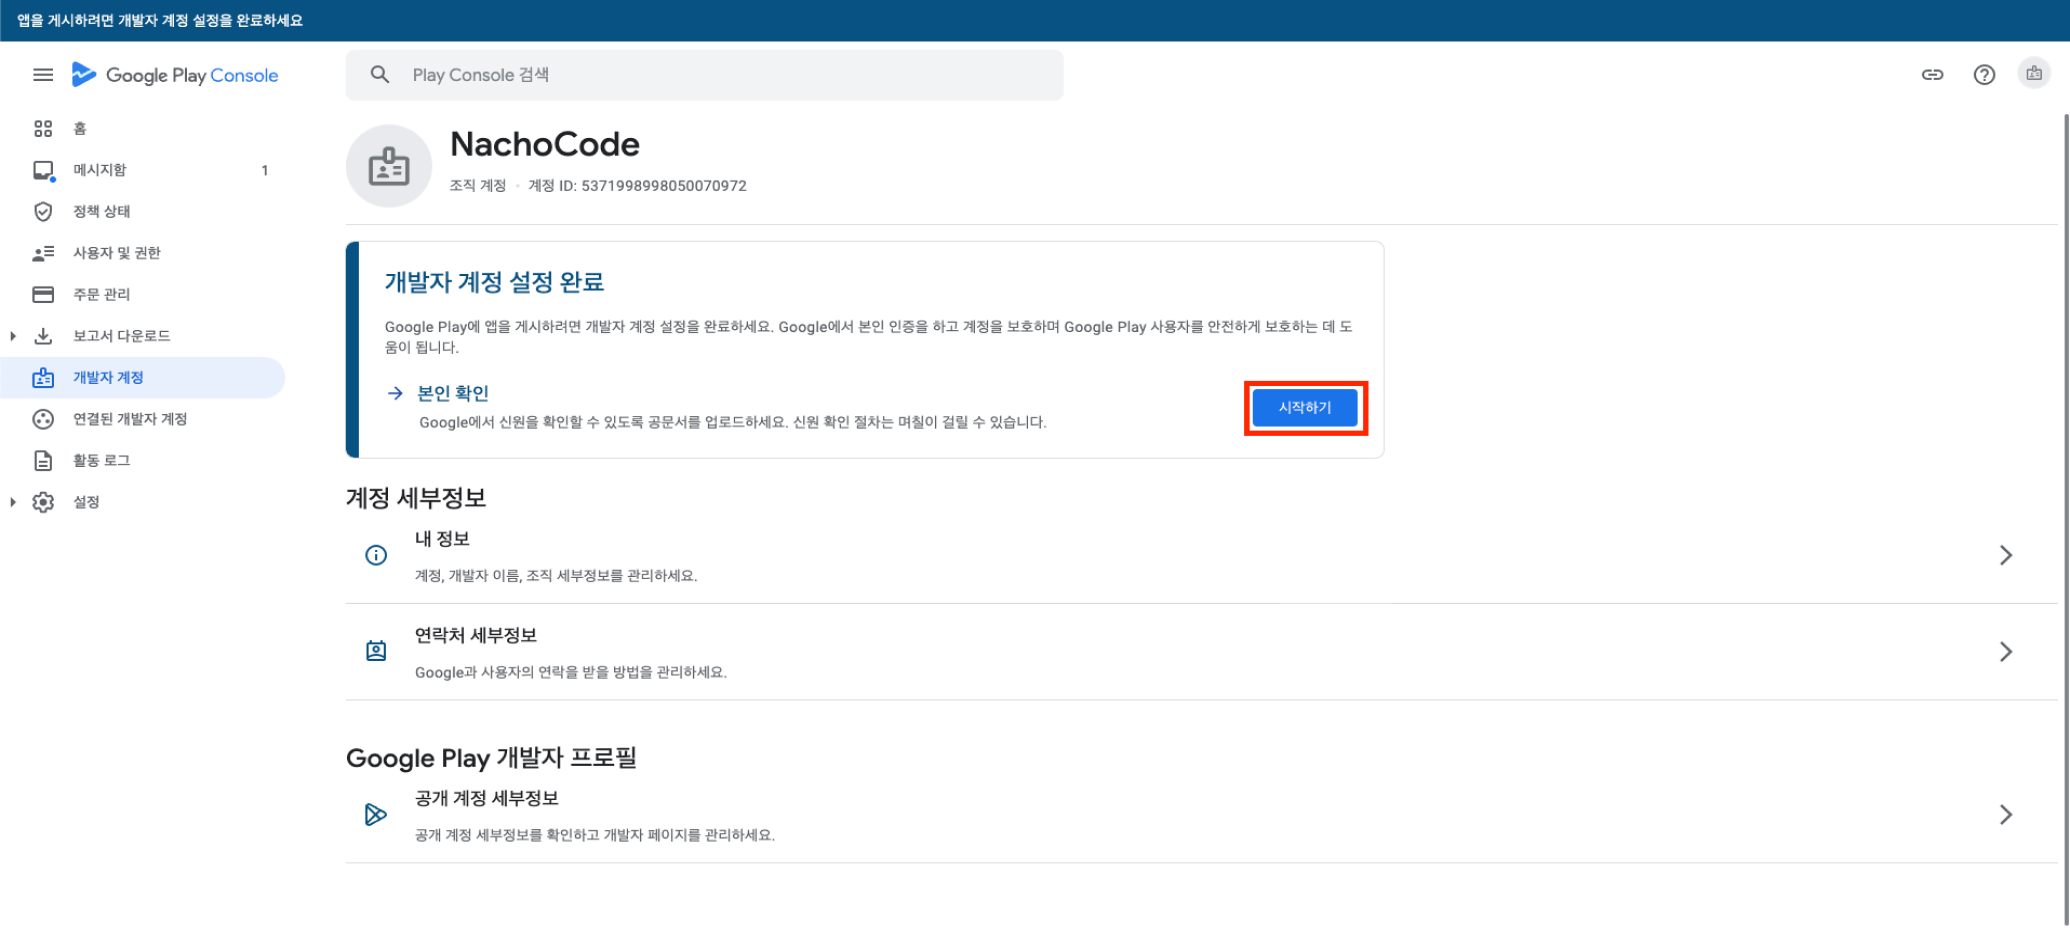2070x936 pixels.
Task: Click the 조직 계정 label
Action: [x=478, y=186]
